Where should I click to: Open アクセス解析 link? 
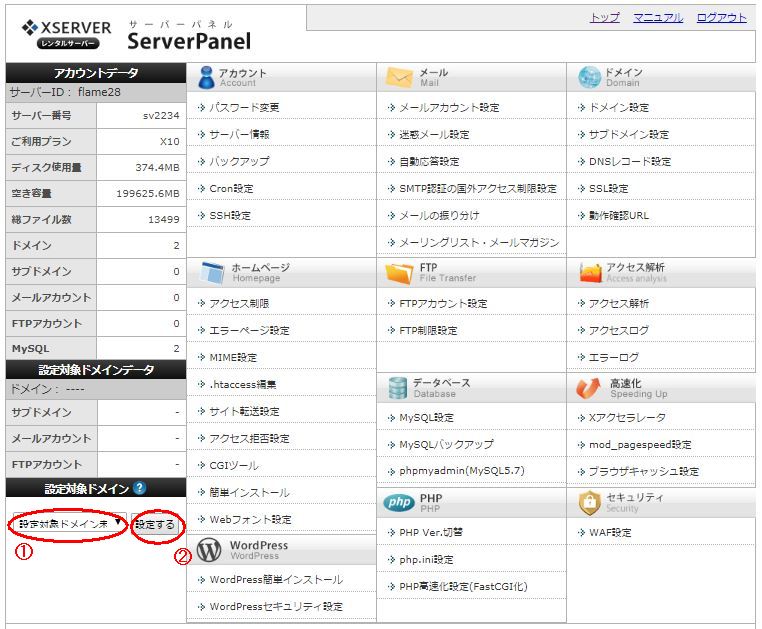(x=619, y=303)
